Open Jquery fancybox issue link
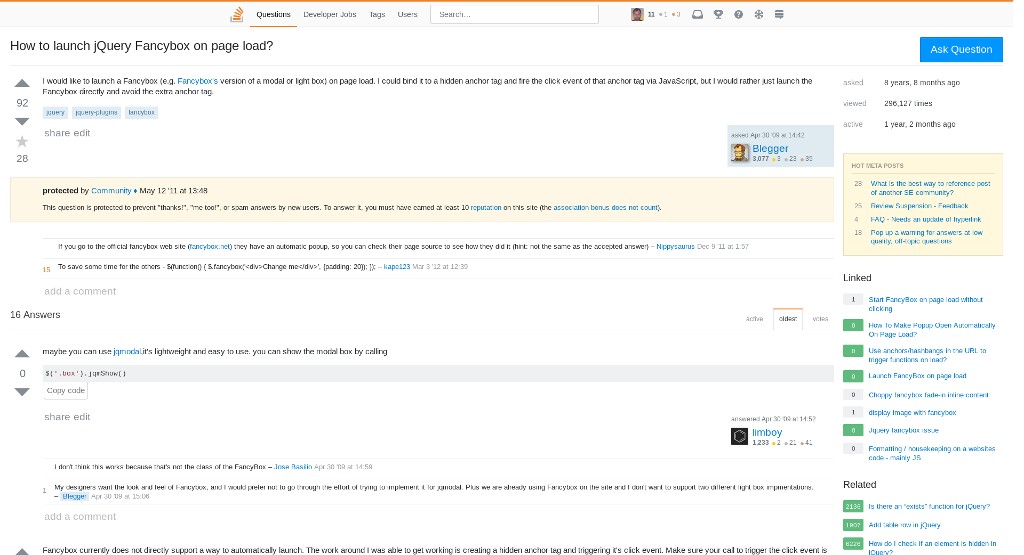Viewport: 1024px width, 555px height. (x=903, y=430)
